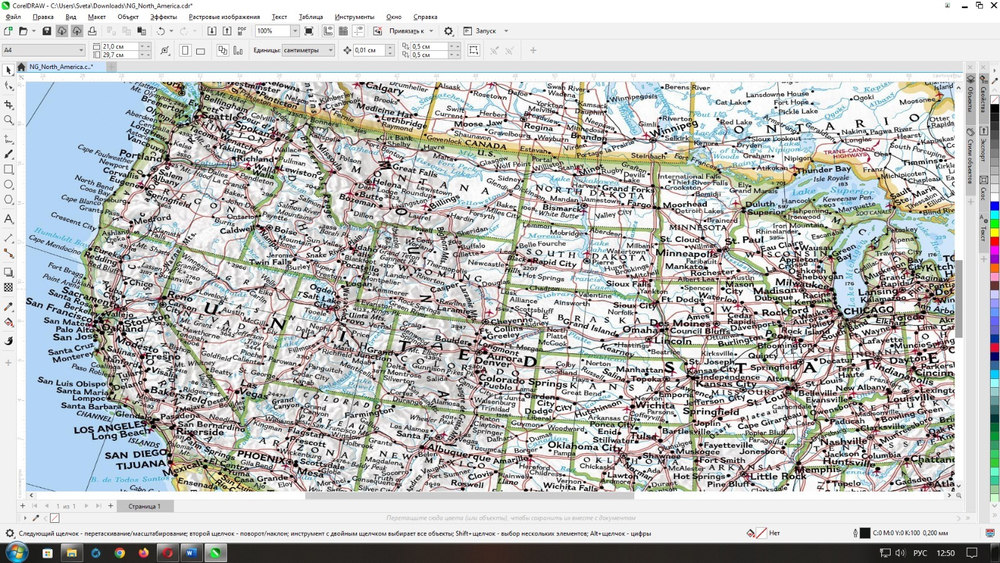Viewport: 1000px width, 563px height.
Task: Select the Shape edit tool
Action: tap(8, 86)
